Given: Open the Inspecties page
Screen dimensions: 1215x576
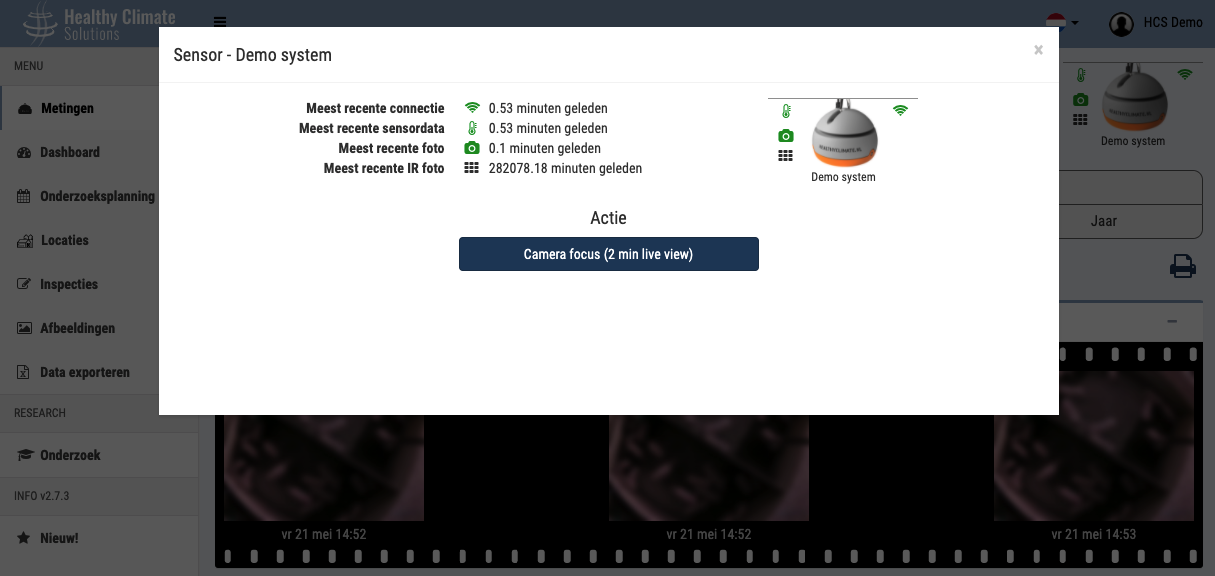Looking at the screenshot, I should tap(68, 284).
